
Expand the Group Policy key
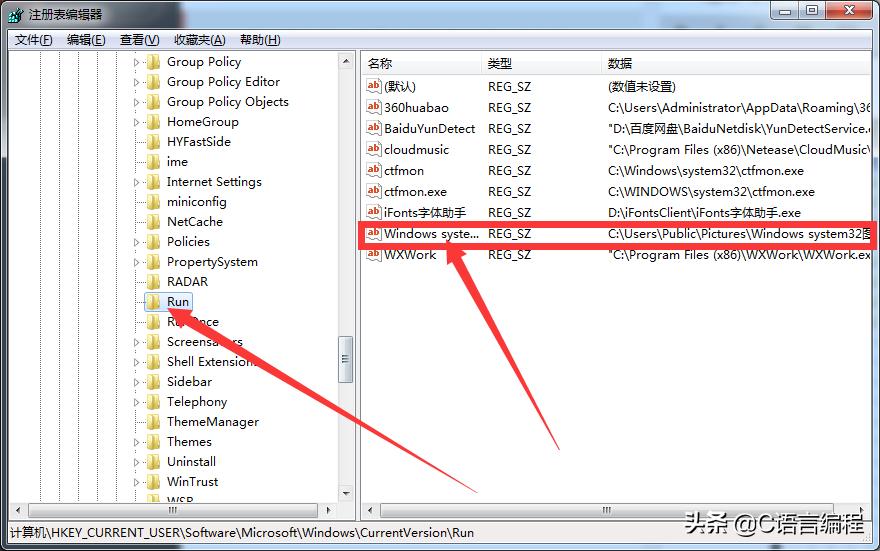[136, 62]
